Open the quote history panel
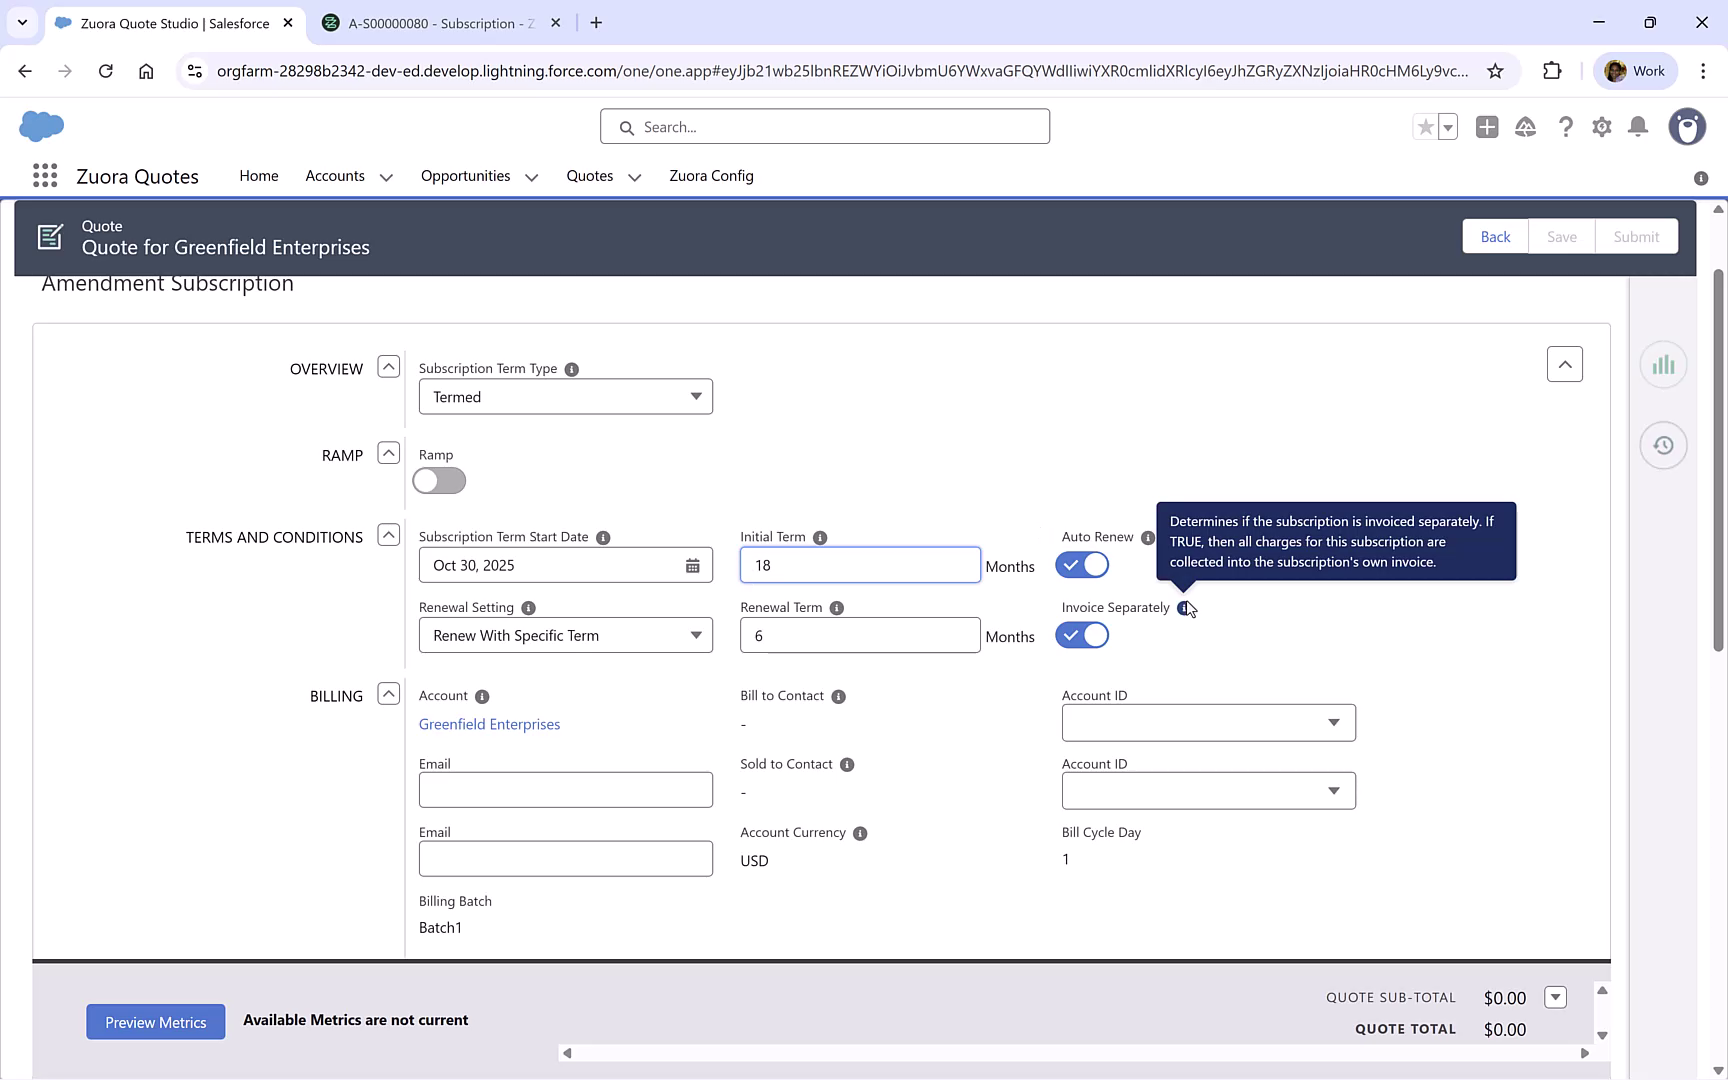 (x=1663, y=445)
